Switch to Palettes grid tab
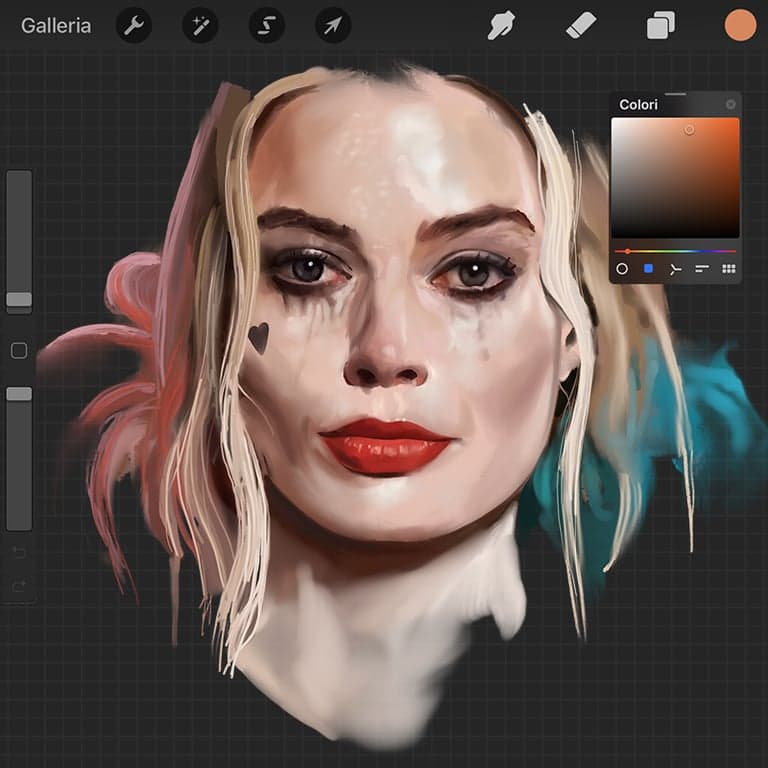 click(x=729, y=268)
